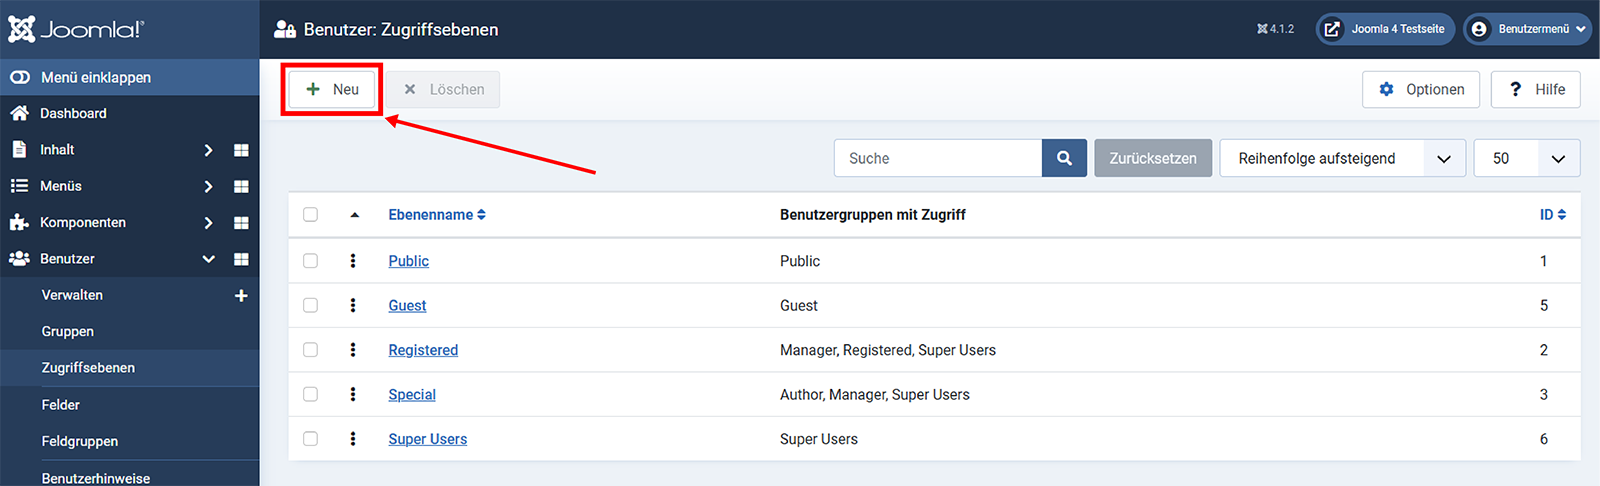This screenshot has width=1600, height=486.
Task: Toggle the select-all checkbox in table header
Action: [x=310, y=215]
